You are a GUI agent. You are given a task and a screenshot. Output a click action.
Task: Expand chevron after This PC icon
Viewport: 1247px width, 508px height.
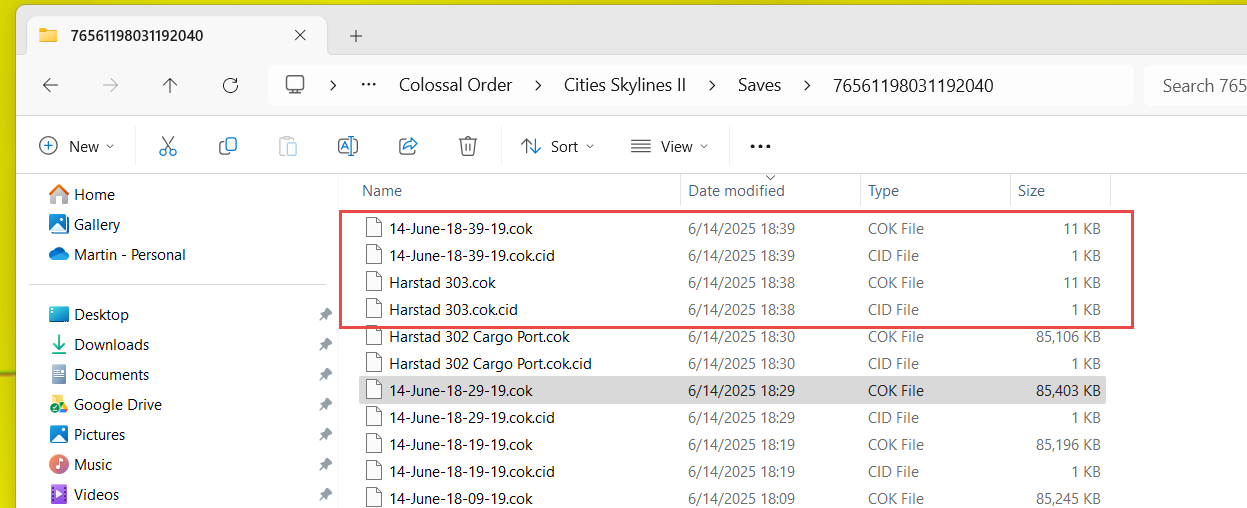(333, 85)
